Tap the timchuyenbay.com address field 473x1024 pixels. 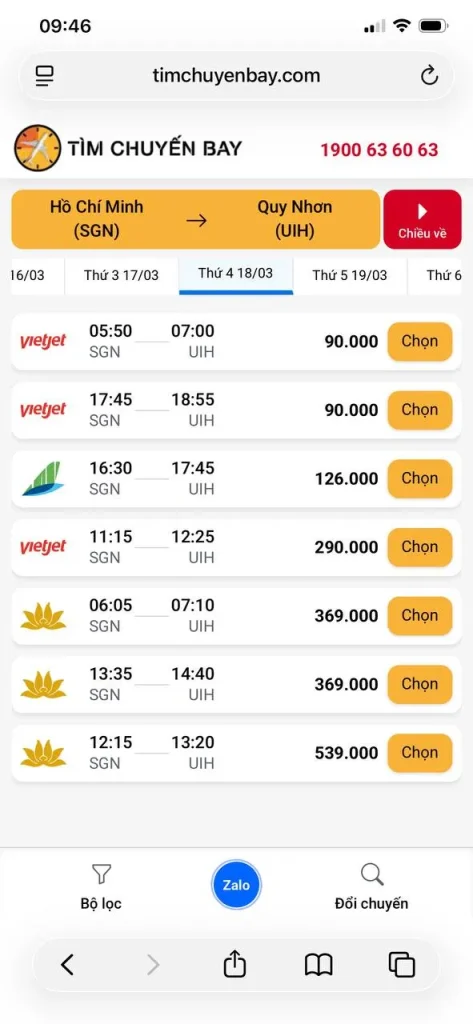pyautogui.click(x=236, y=76)
